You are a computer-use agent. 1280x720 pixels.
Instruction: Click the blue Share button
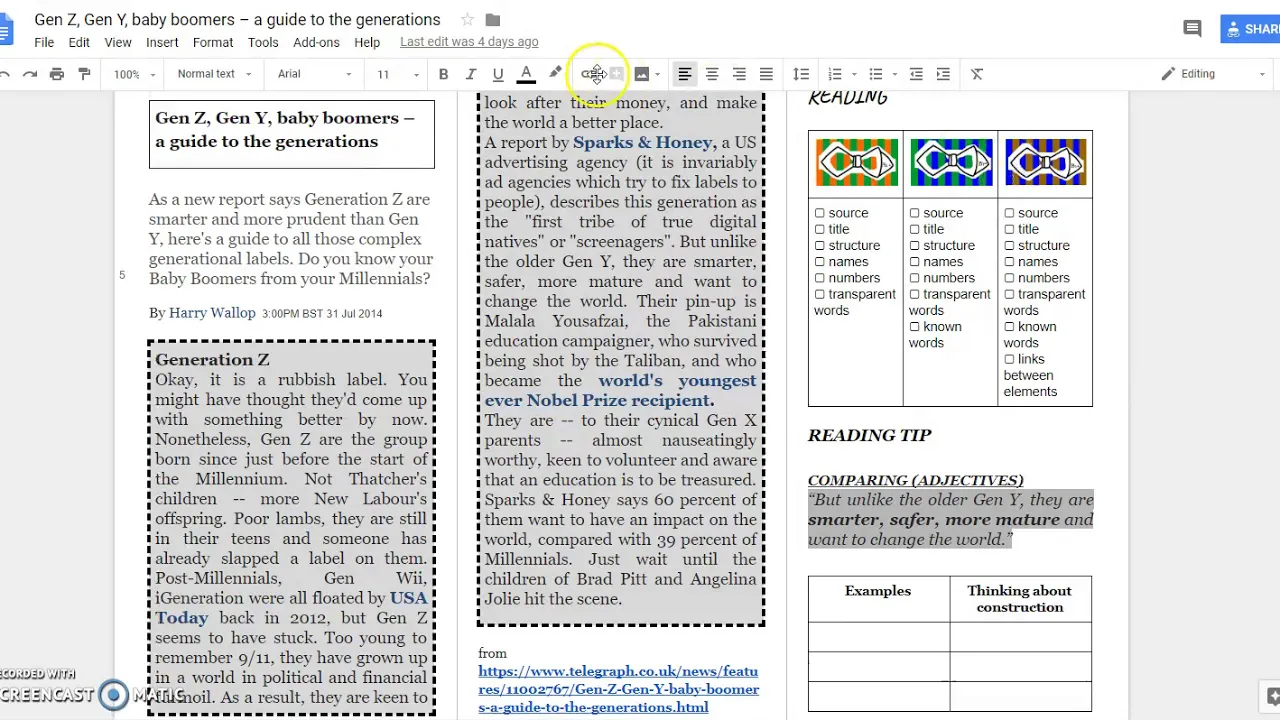[1250, 29]
